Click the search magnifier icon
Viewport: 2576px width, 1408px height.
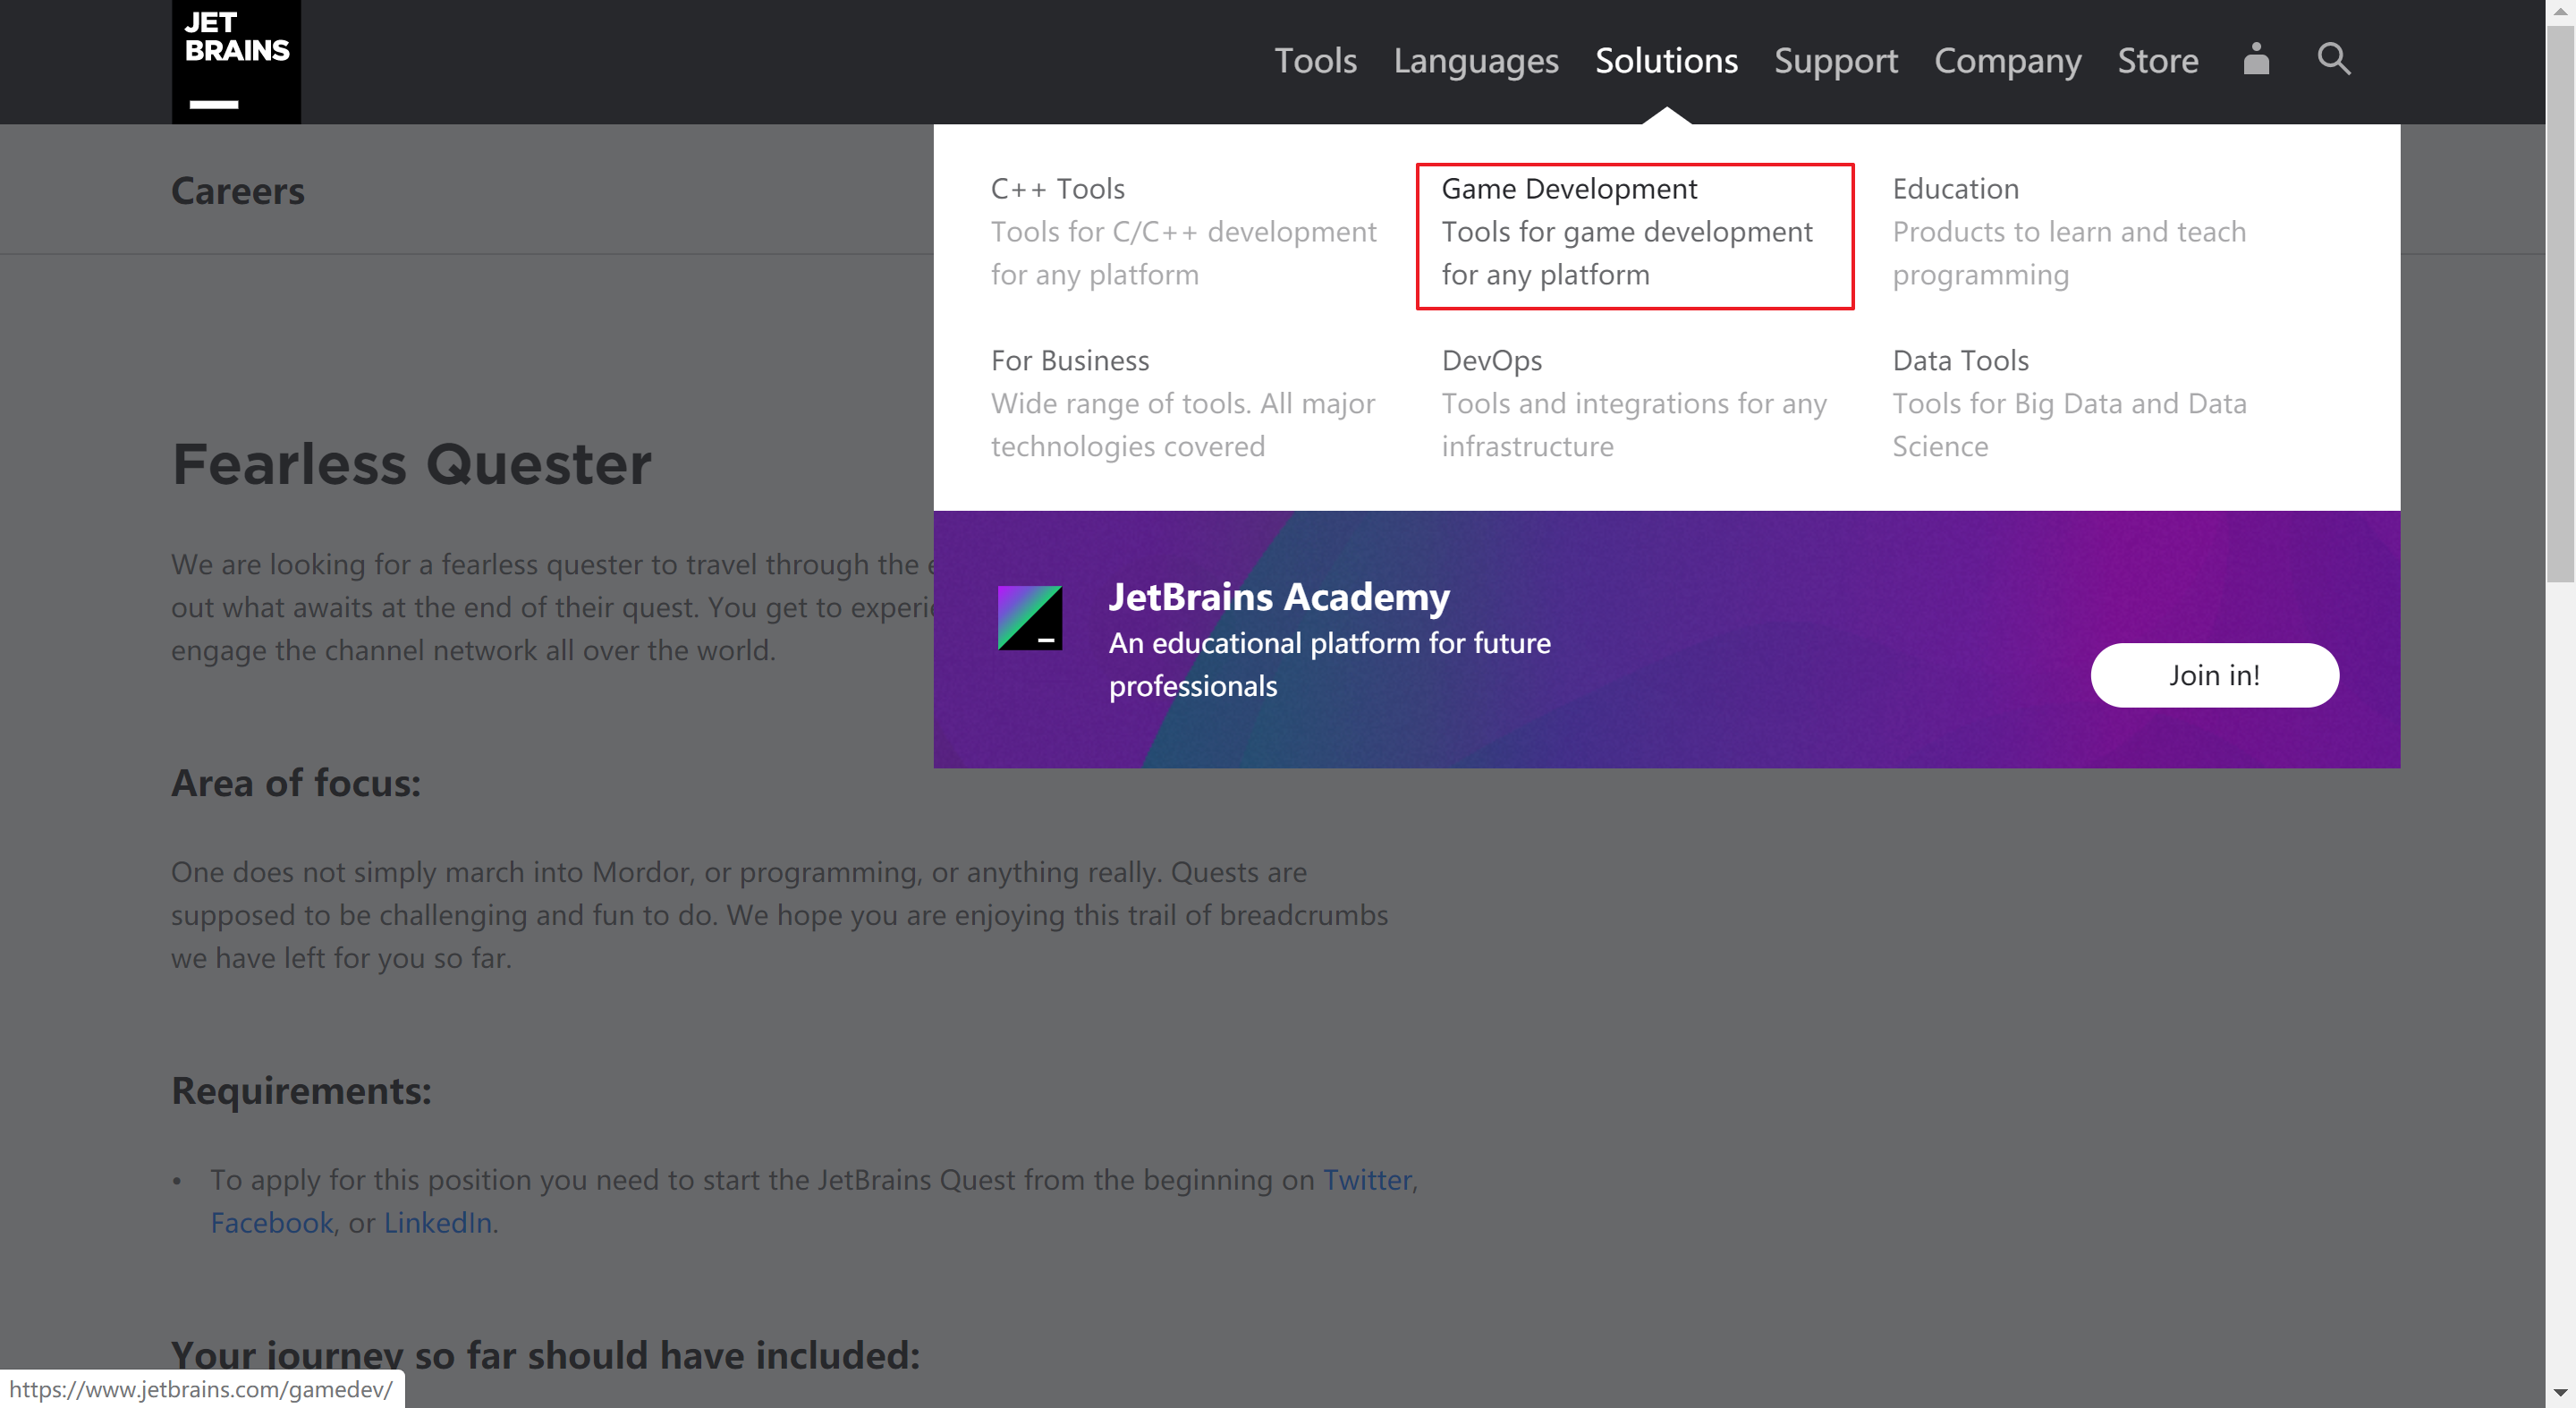[2333, 59]
